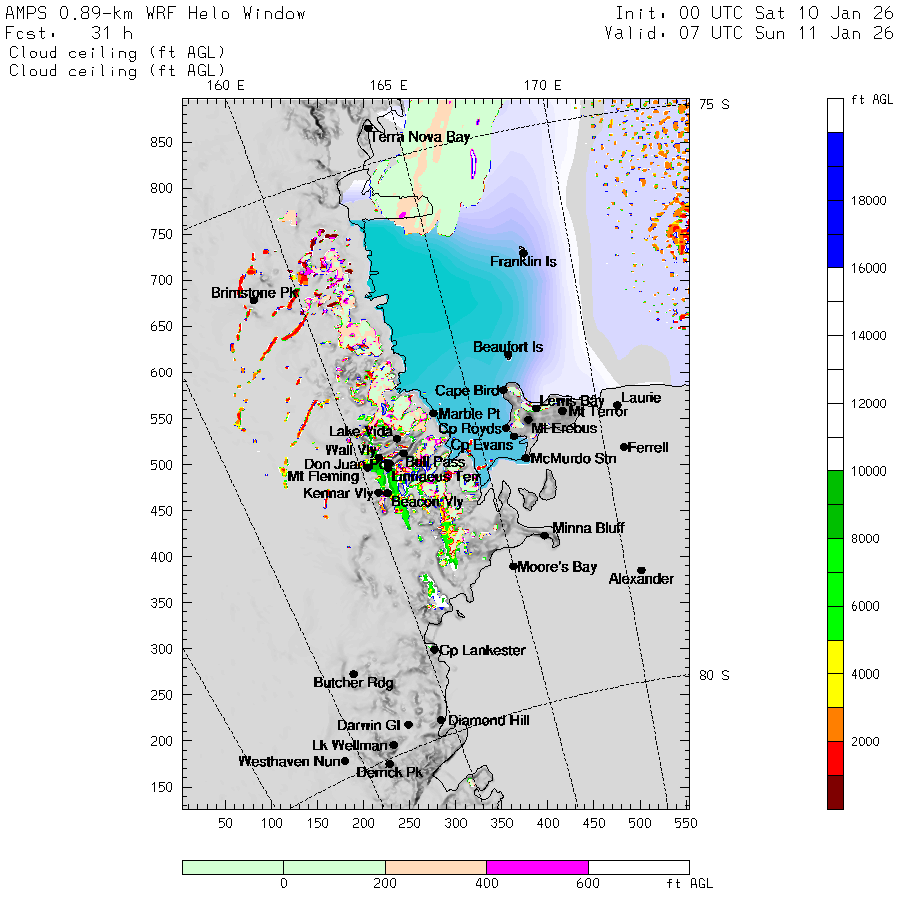Click the Ferrell station dot
This screenshot has height=900, width=900.
click(x=624, y=447)
